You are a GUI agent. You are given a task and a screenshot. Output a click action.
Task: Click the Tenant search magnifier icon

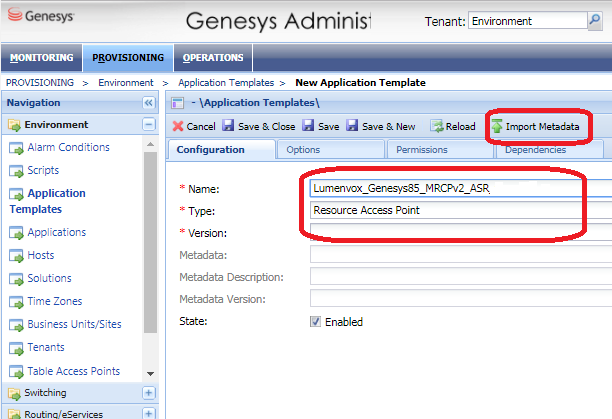coord(596,20)
